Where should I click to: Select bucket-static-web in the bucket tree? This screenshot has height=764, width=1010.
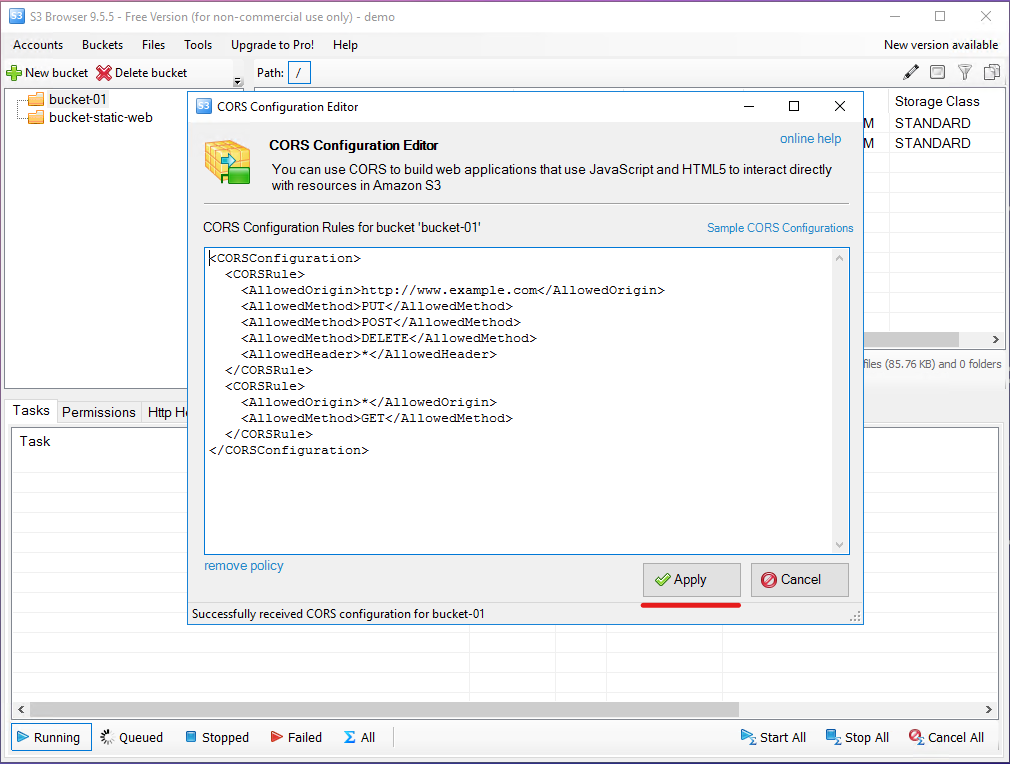tap(100, 117)
